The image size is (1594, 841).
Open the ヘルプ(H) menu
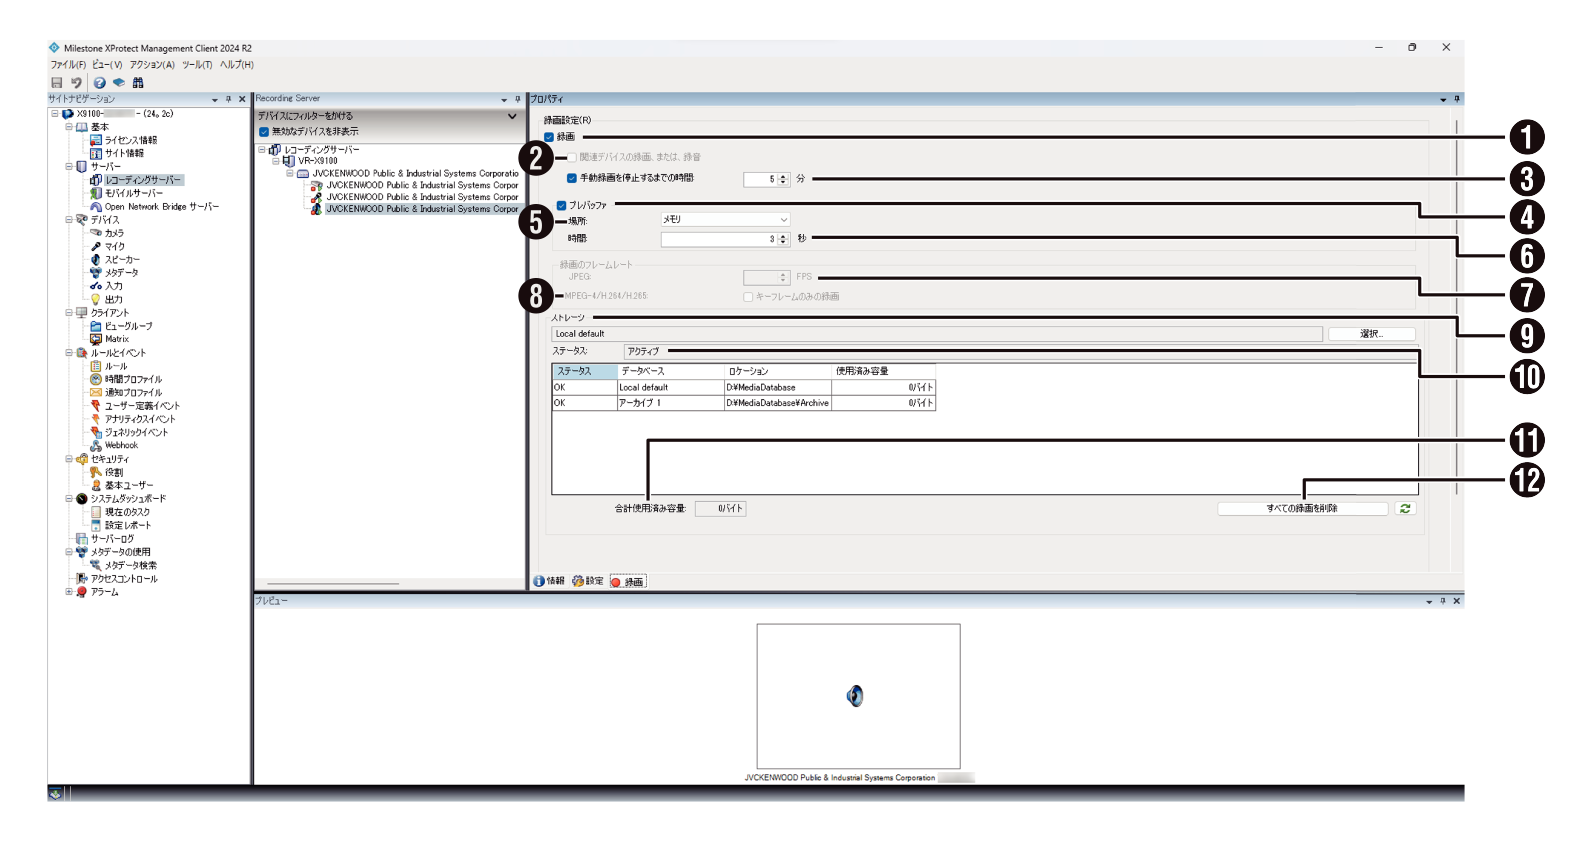point(237,65)
